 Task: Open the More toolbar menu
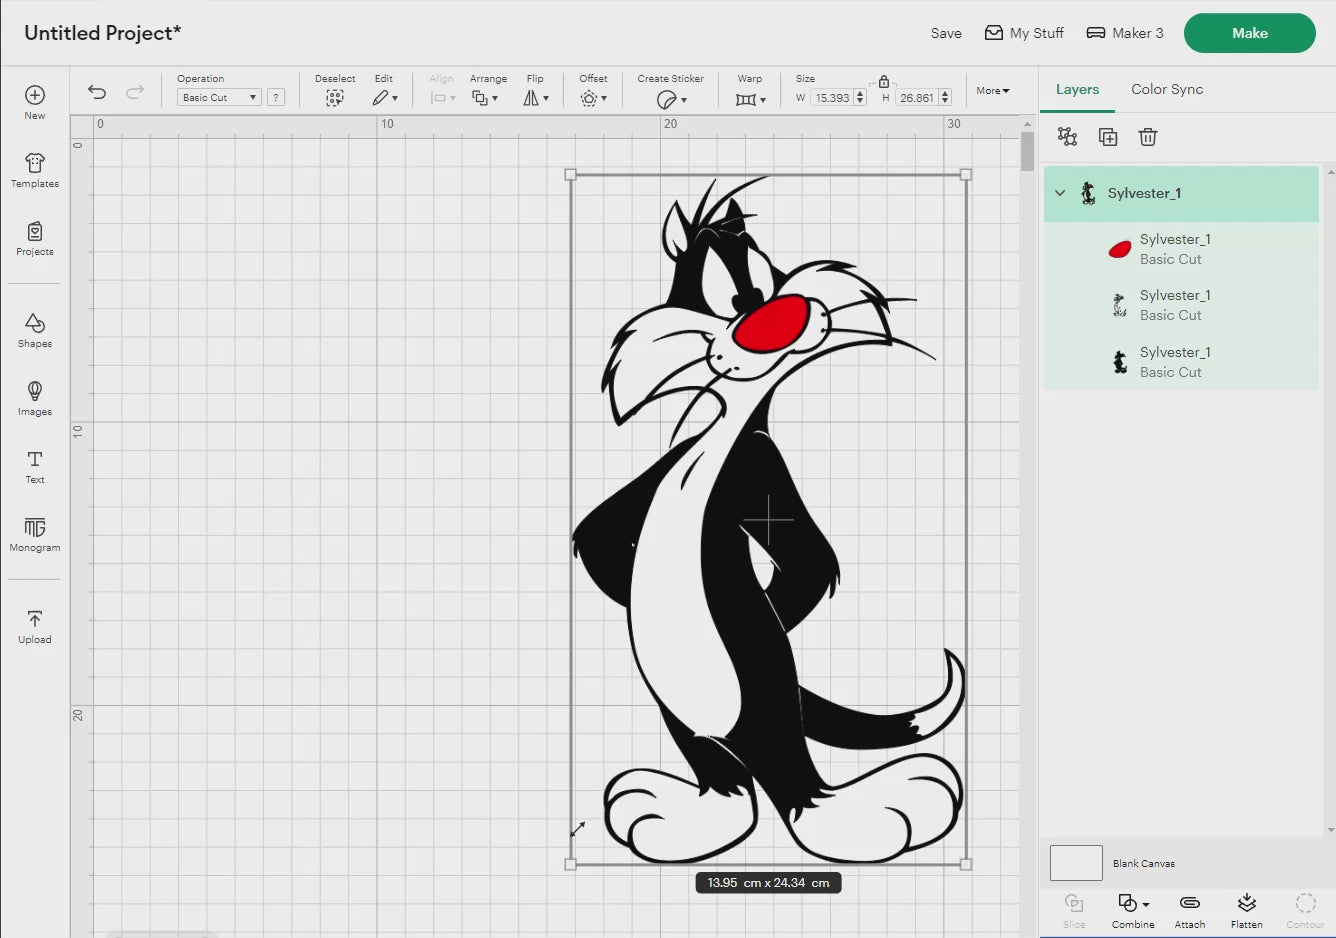tap(993, 91)
